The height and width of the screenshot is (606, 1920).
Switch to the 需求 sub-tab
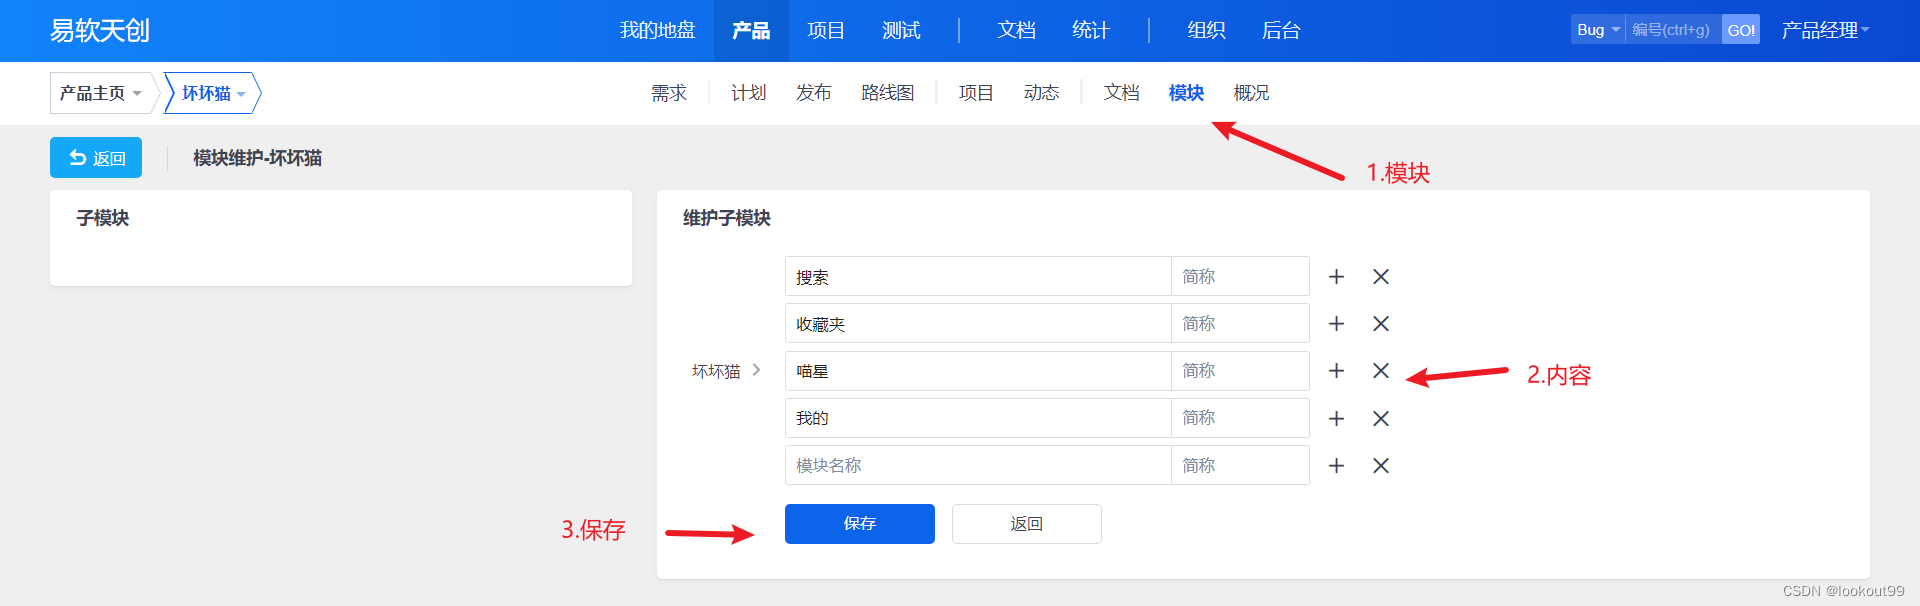(x=669, y=93)
